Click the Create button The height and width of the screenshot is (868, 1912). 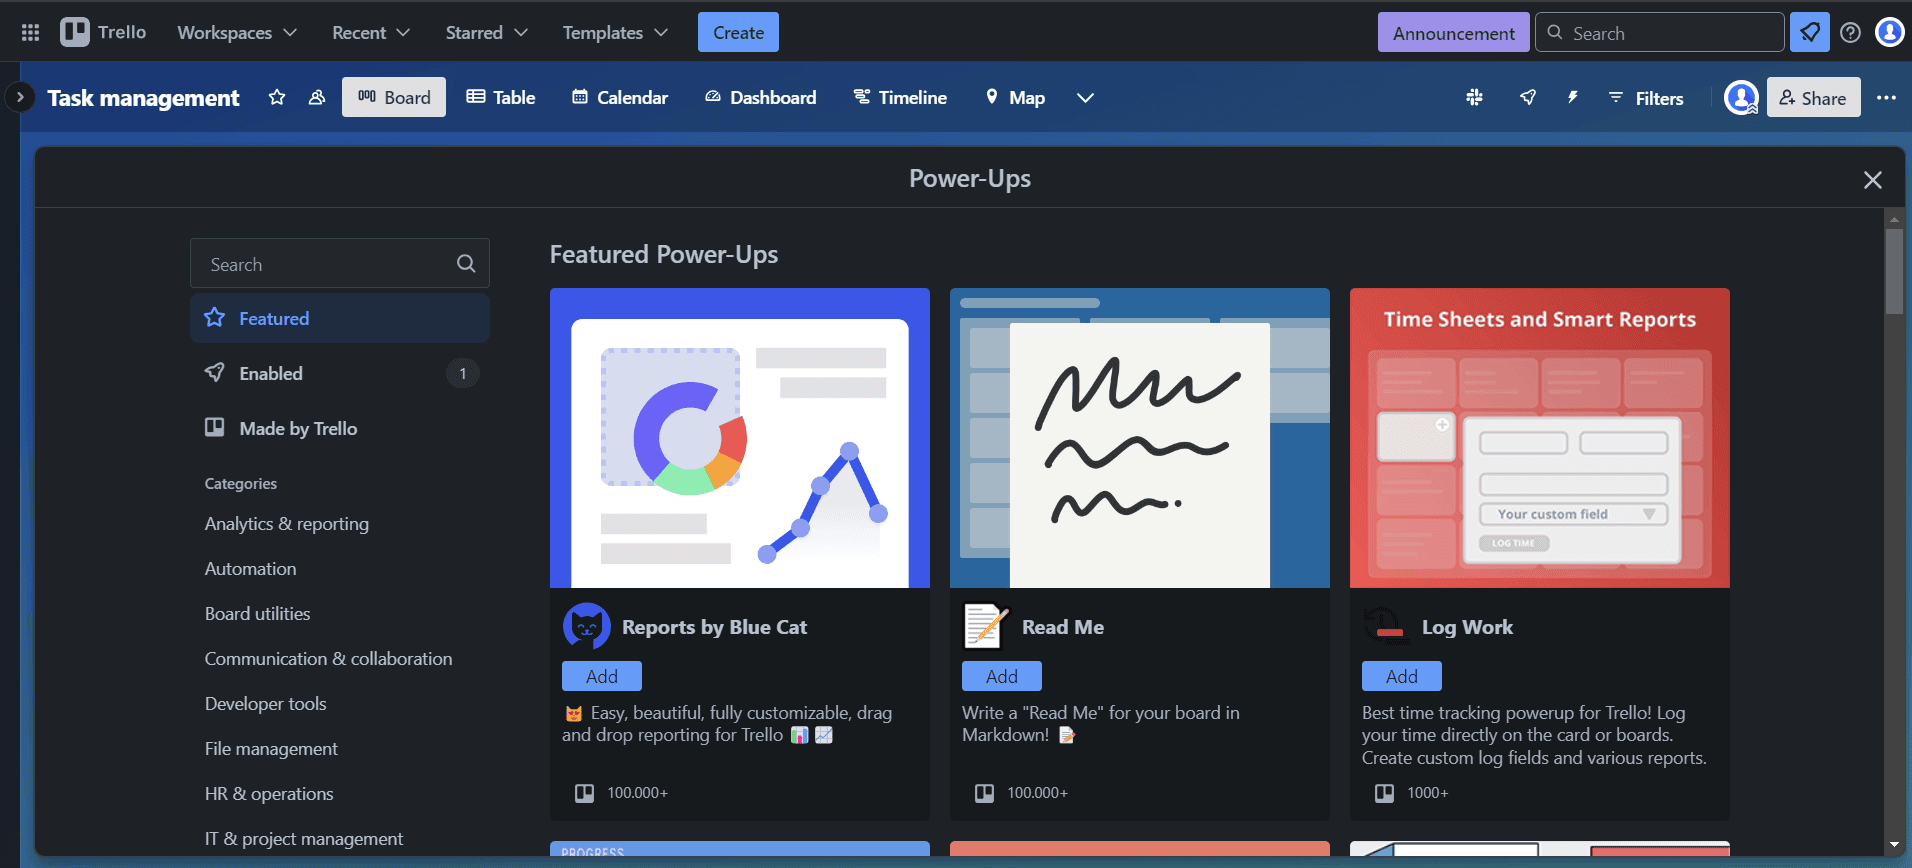point(738,32)
